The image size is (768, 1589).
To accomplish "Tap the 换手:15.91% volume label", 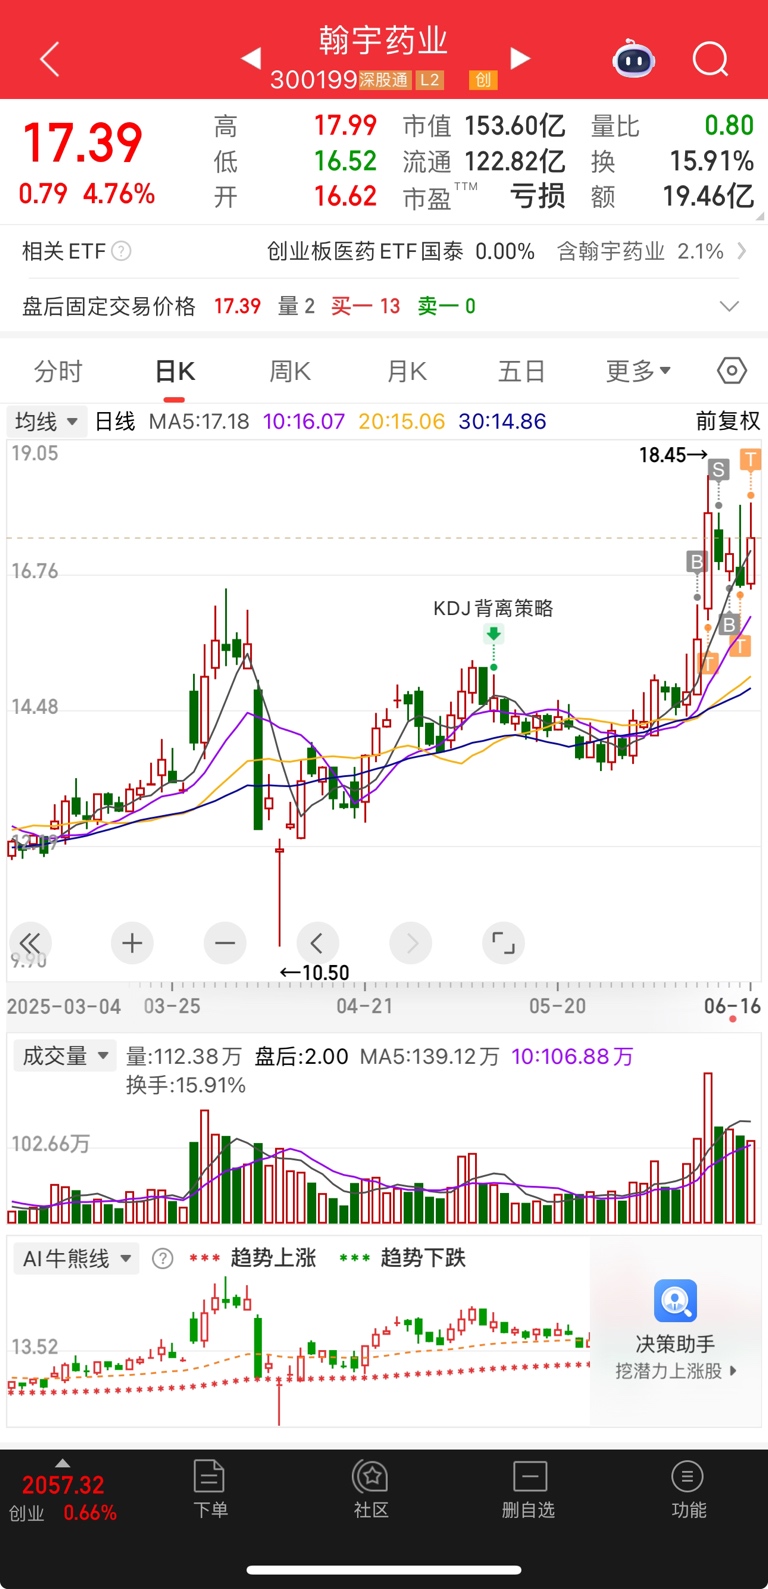I will (x=186, y=1085).
